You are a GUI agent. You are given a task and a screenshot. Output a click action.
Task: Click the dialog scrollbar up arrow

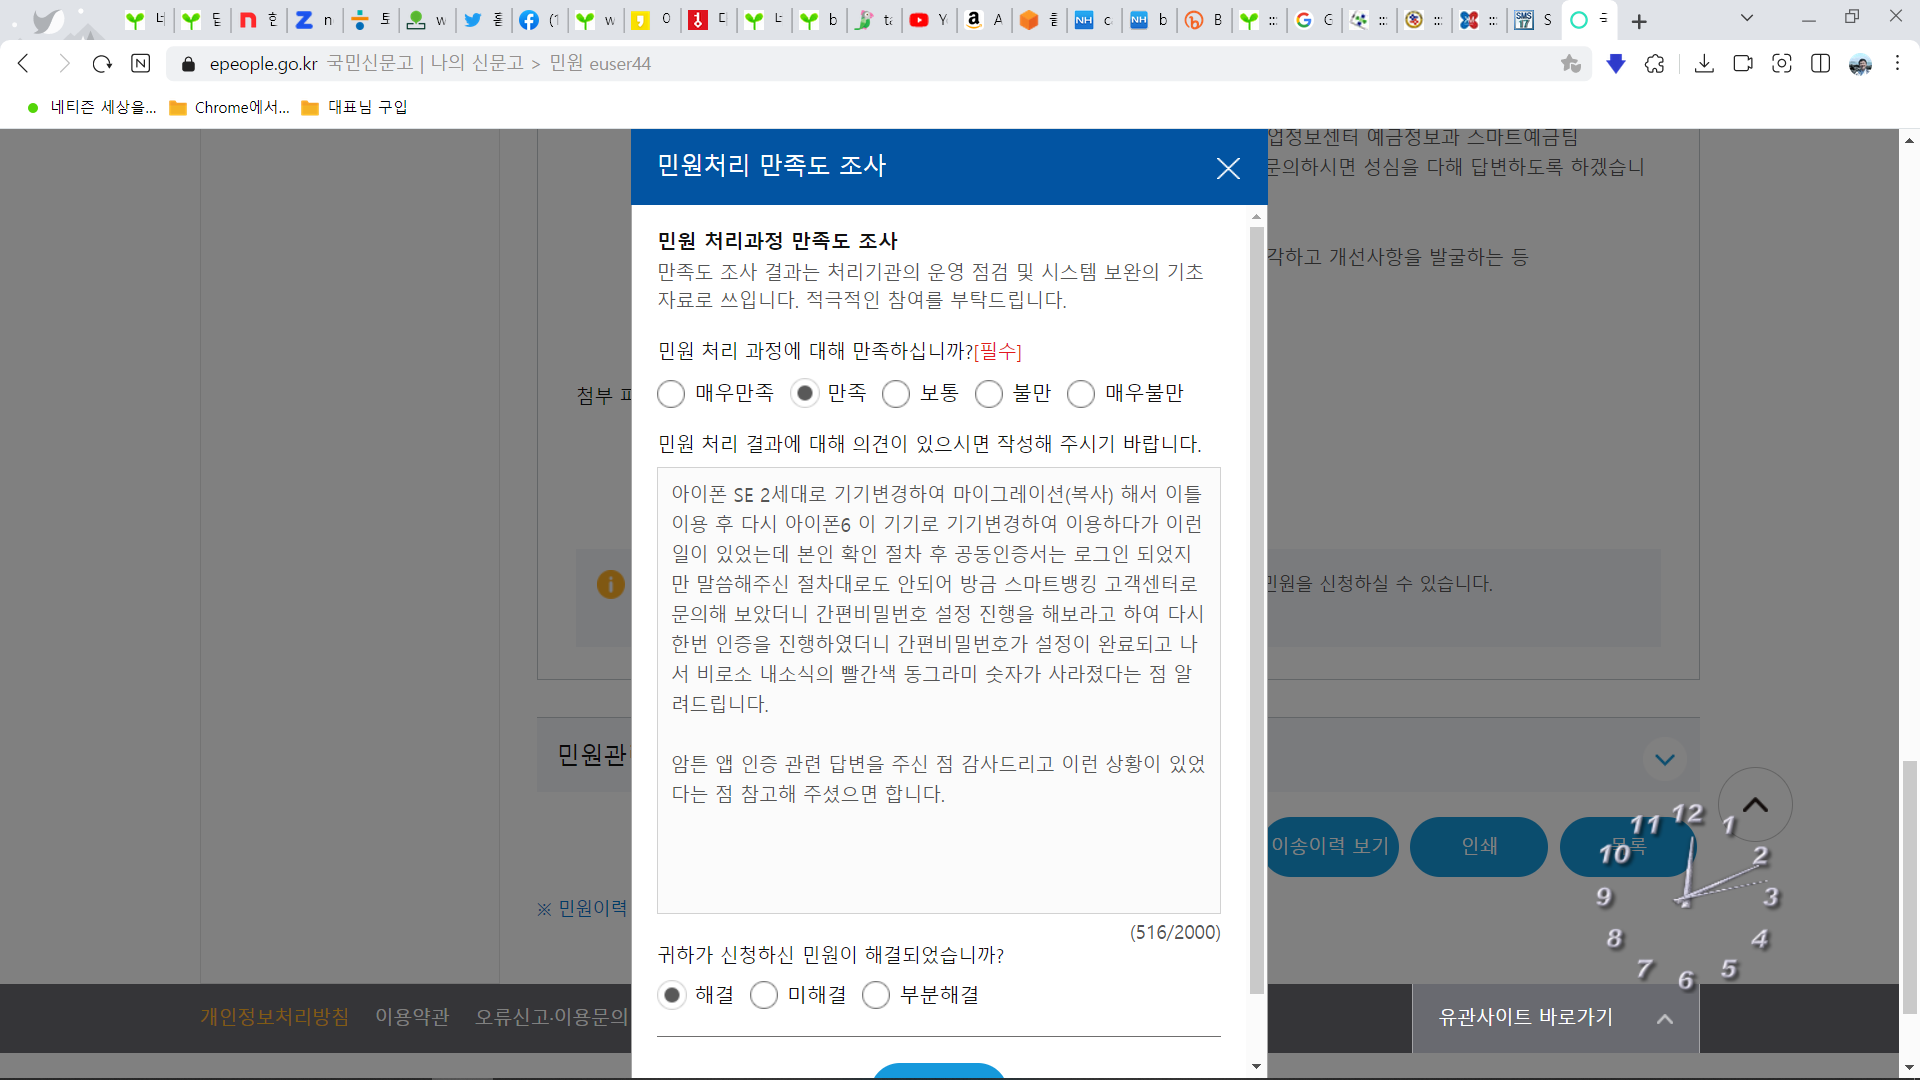pos(1257,216)
